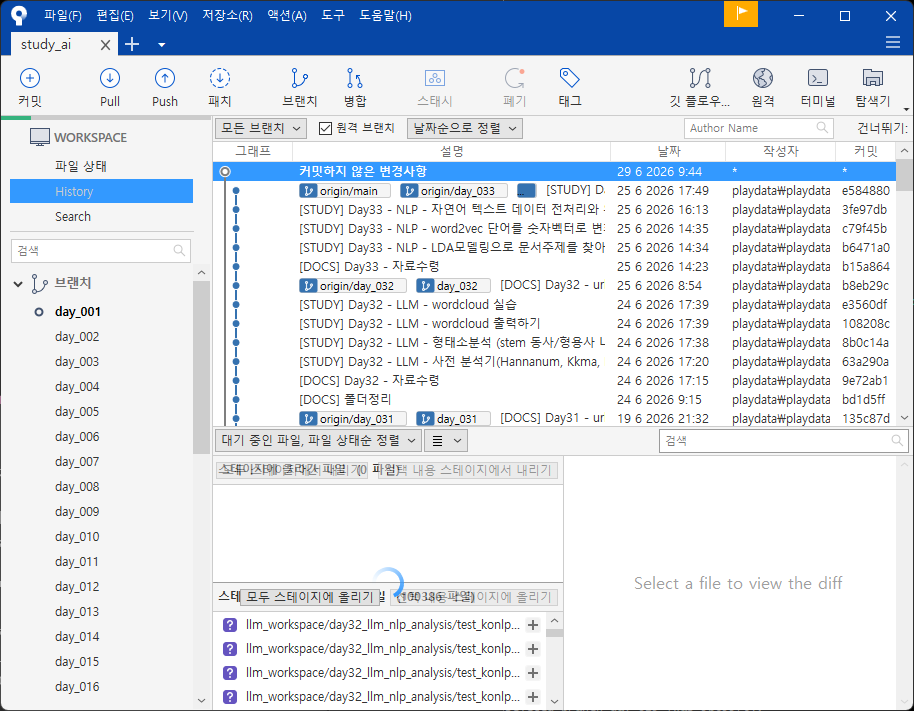Image resolution: width=914 pixels, height=711 pixels.
Task: Click the Discard (폐기) toolbar icon
Action: 515,78
